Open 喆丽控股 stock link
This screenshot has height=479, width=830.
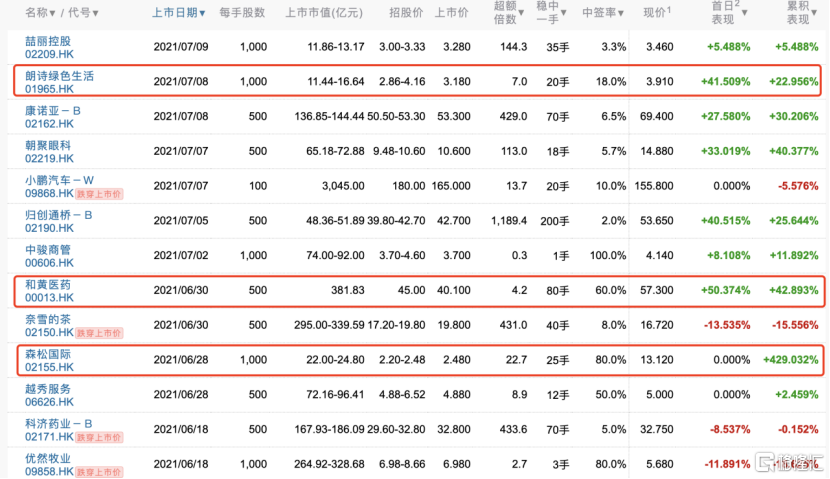click(48, 41)
